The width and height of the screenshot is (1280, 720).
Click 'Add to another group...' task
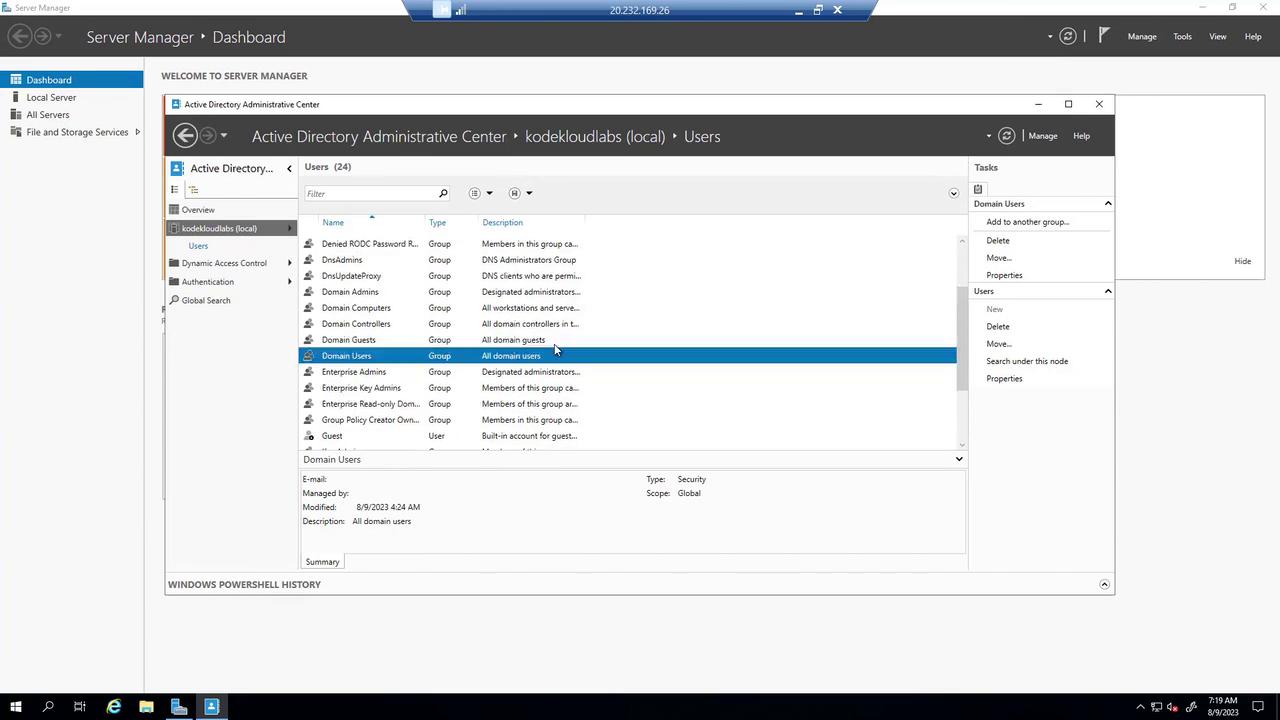(x=1027, y=222)
